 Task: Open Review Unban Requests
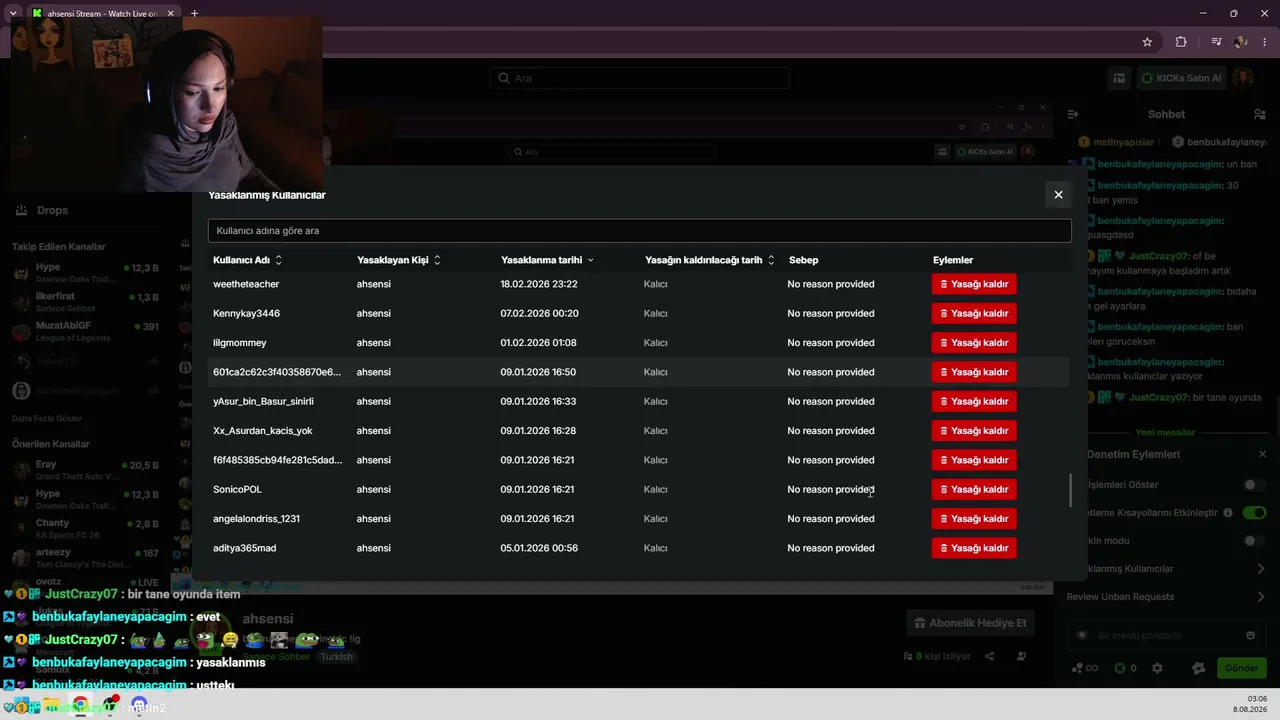tap(1166, 597)
